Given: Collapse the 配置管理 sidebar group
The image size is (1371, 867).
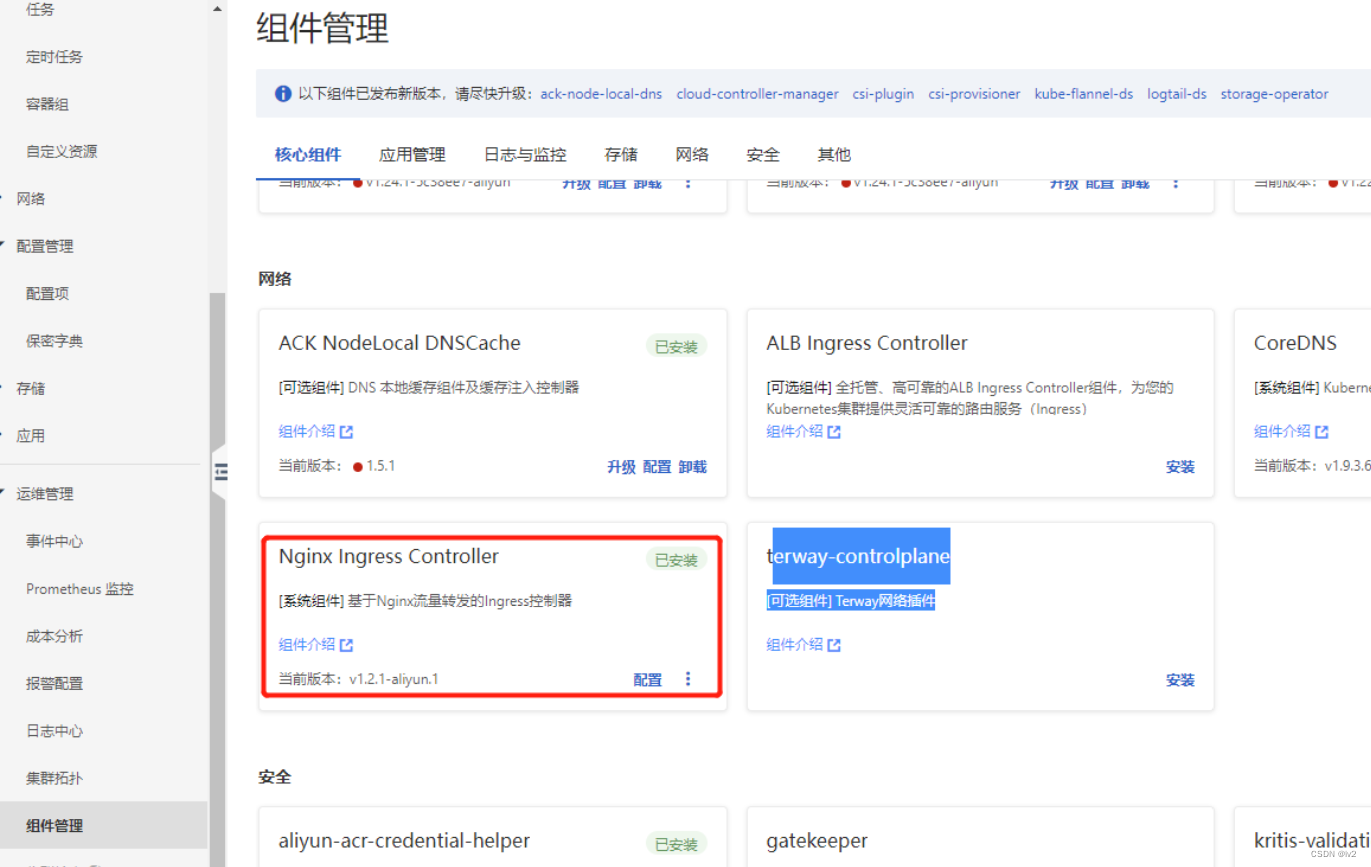Looking at the screenshot, I should 4,246.
